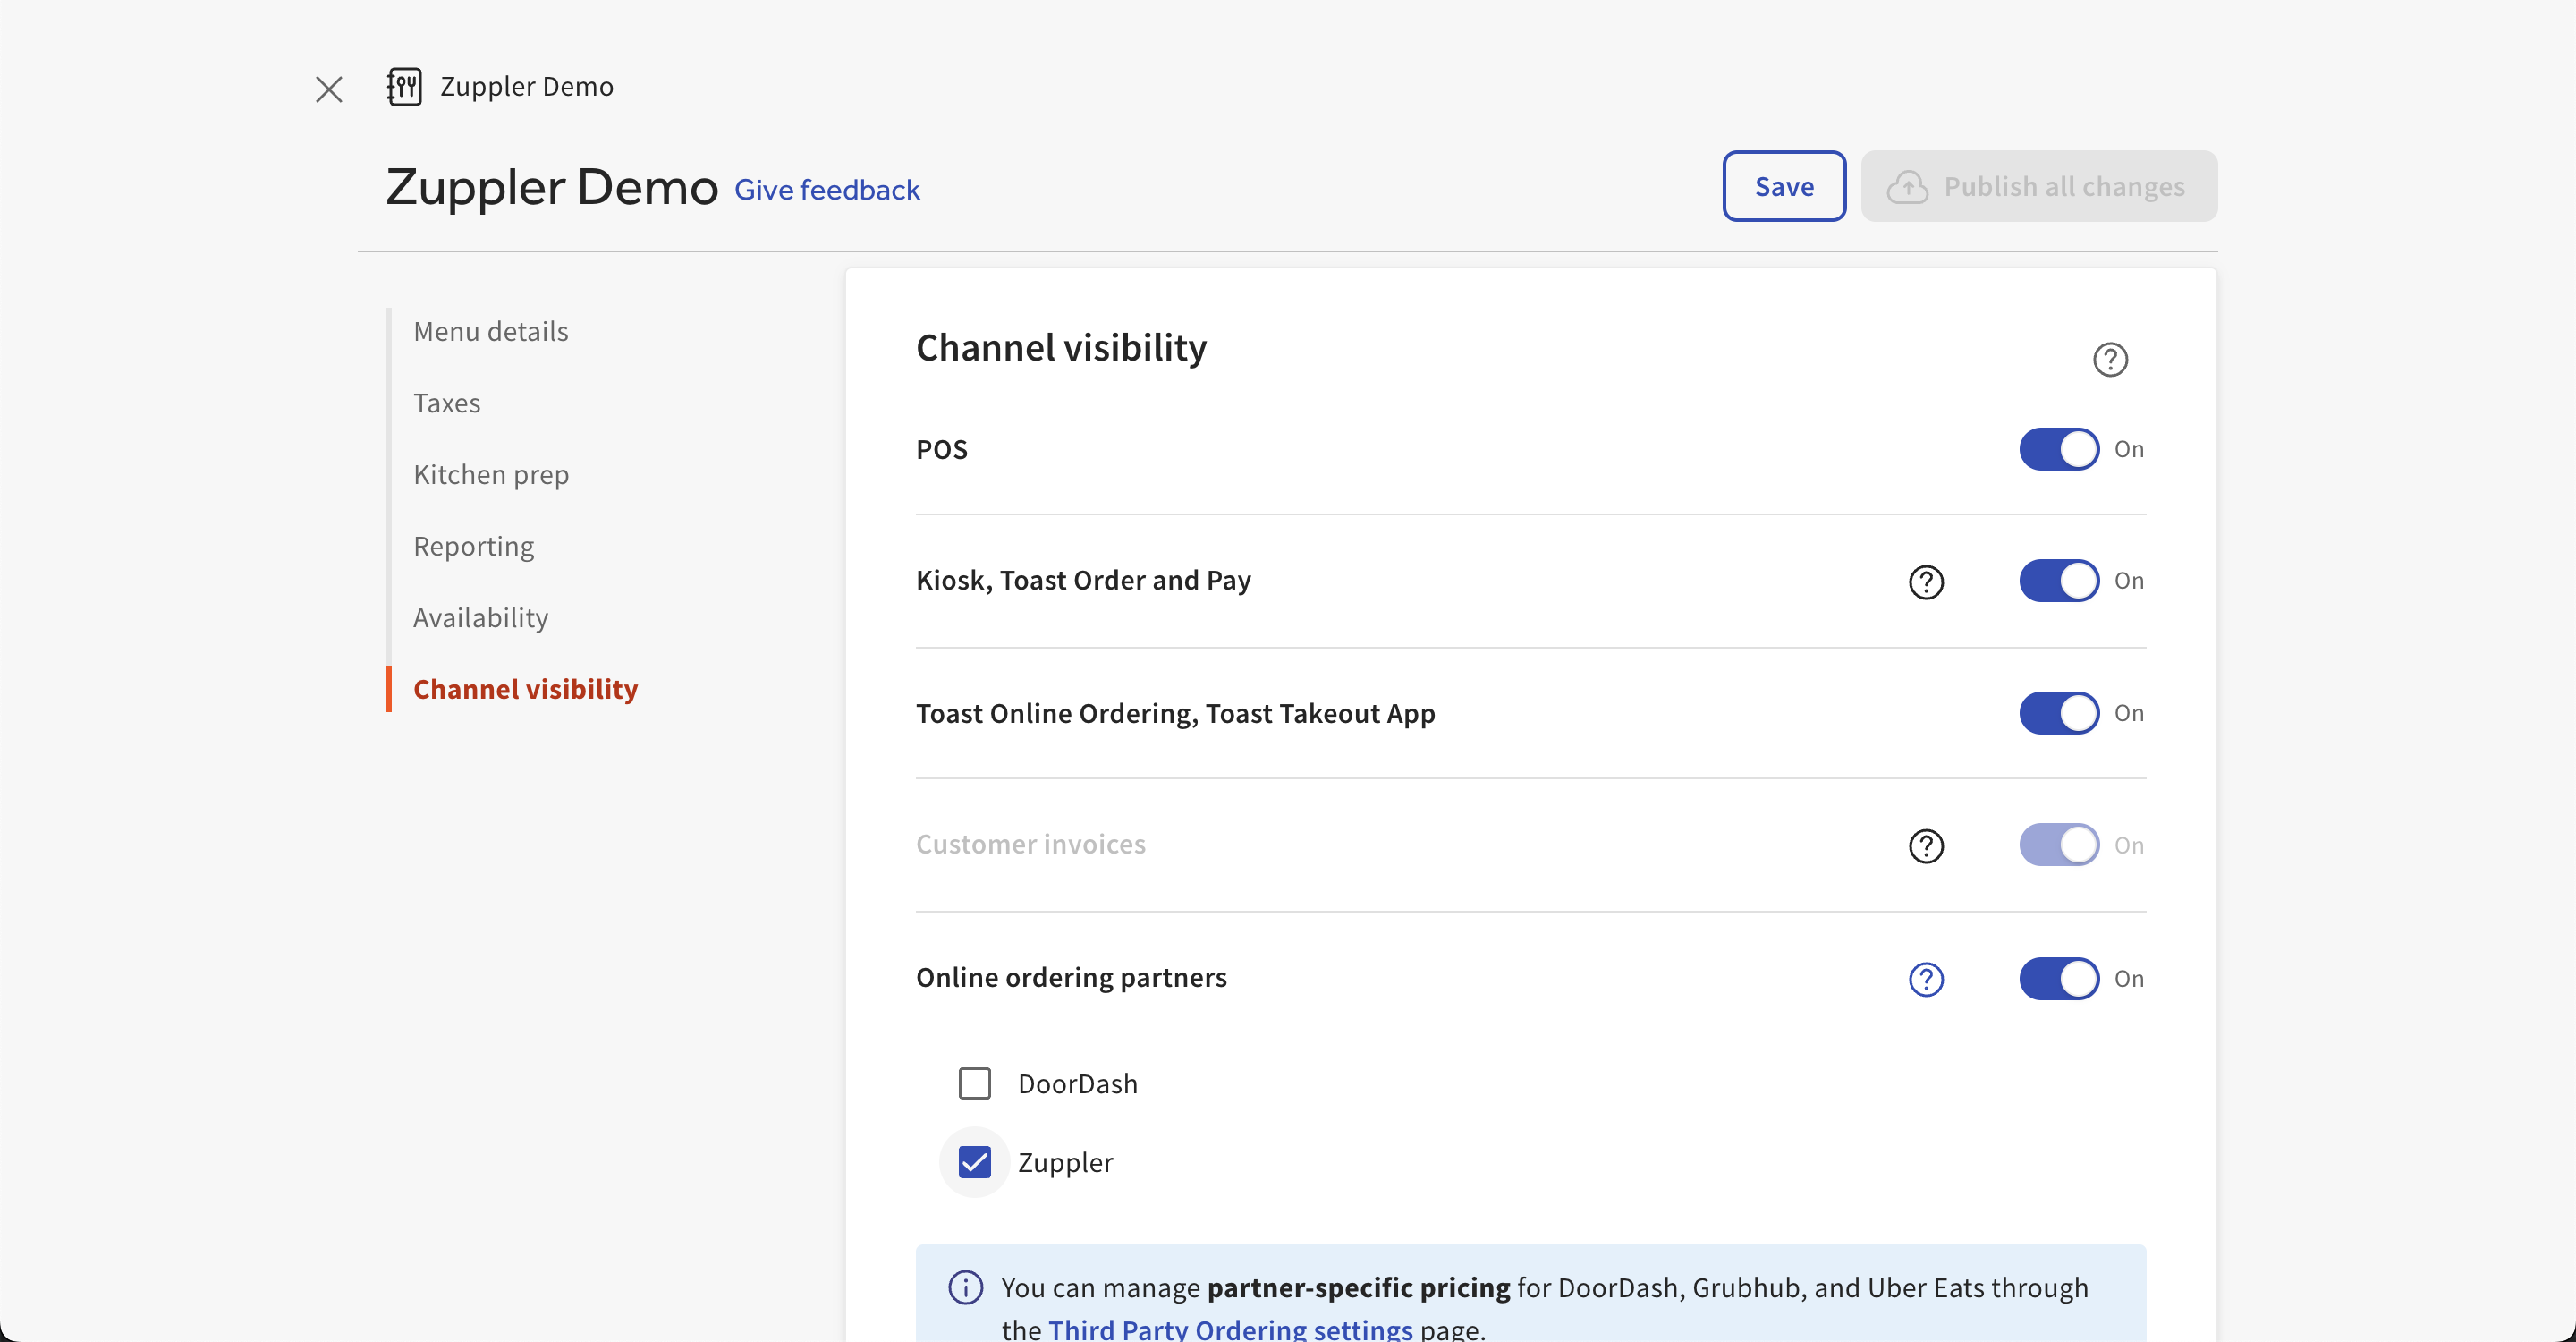Screen dimensions: 2576x1342
Task: Click the cloud upload publish icon
Action: [1907, 187]
